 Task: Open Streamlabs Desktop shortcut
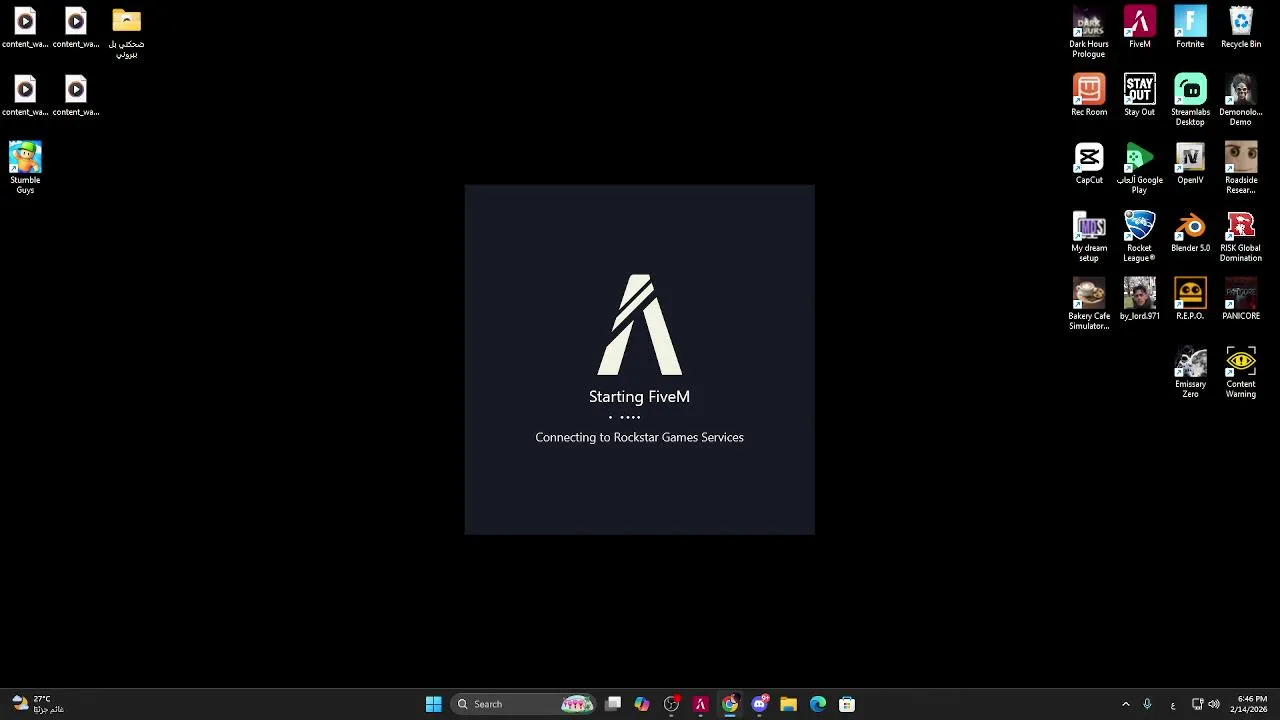point(1190,100)
